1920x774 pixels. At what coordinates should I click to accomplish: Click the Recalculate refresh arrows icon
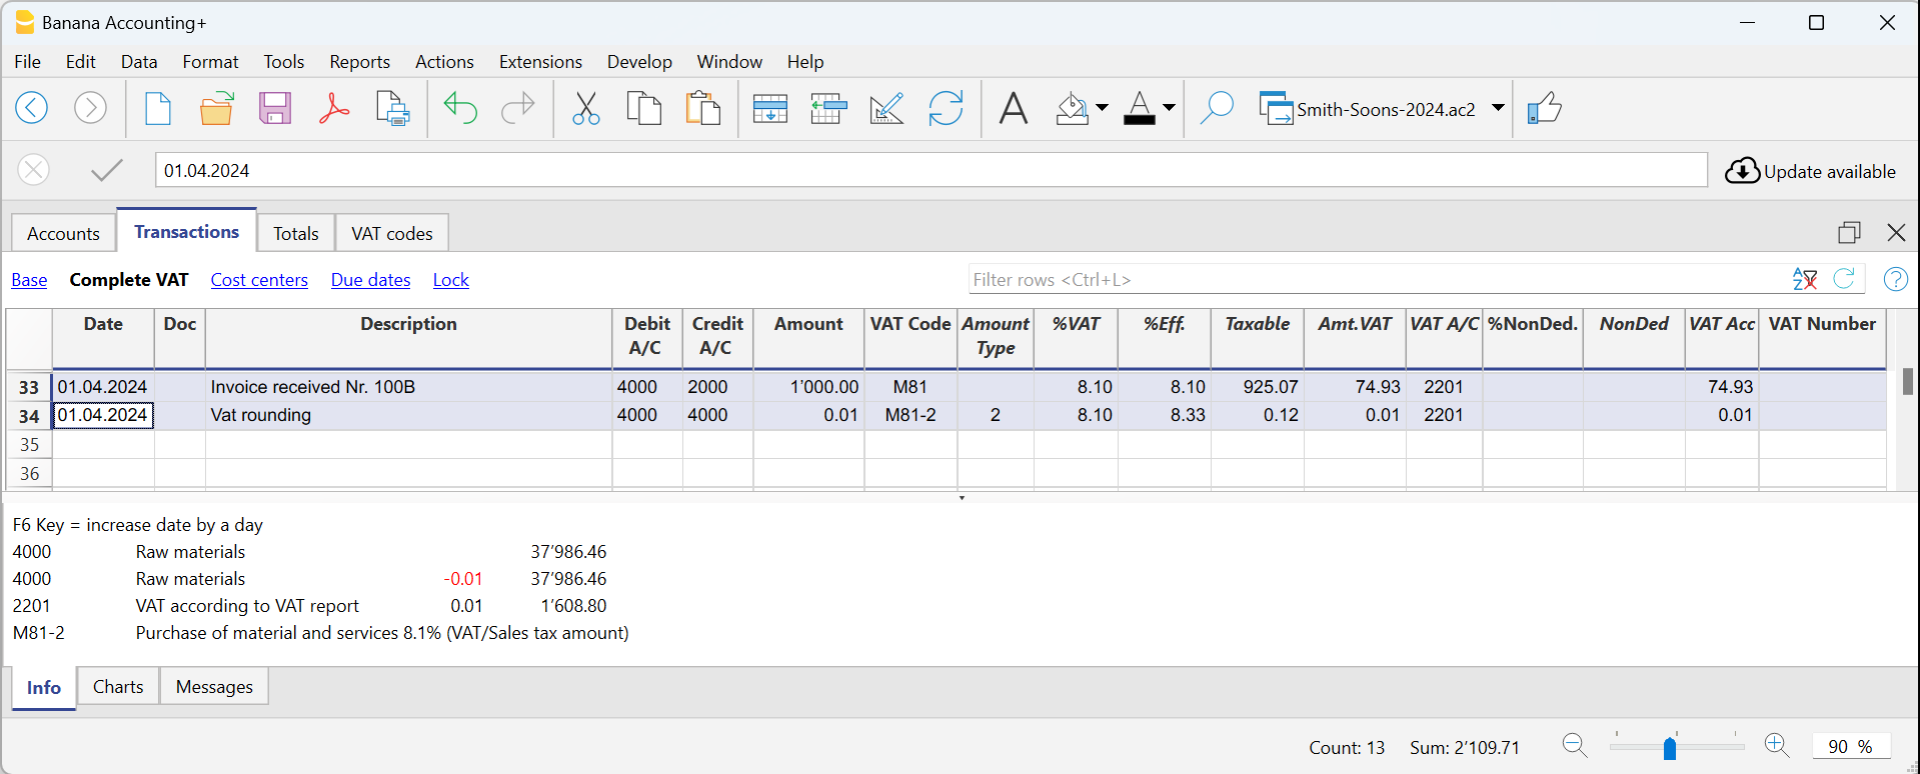[945, 108]
